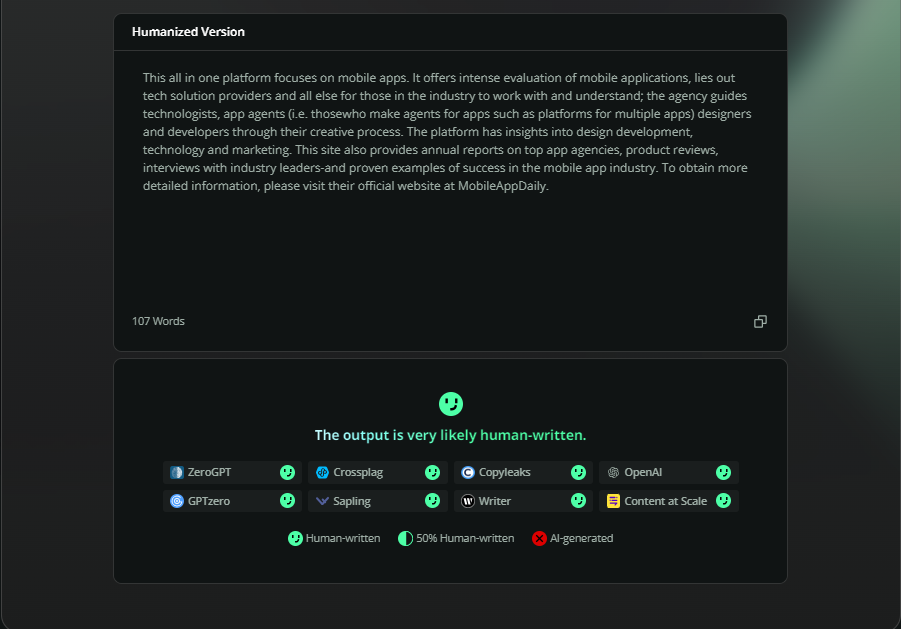Click the Human-written legend smiley
The height and width of the screenshot is (629, 901).
295,538
